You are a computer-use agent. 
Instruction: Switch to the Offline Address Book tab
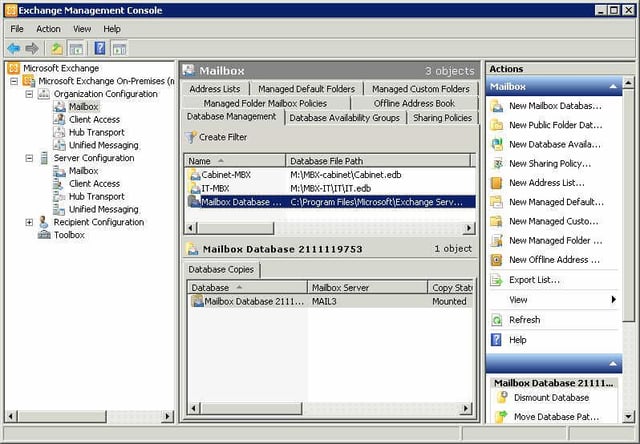click(x=414, y=103)
